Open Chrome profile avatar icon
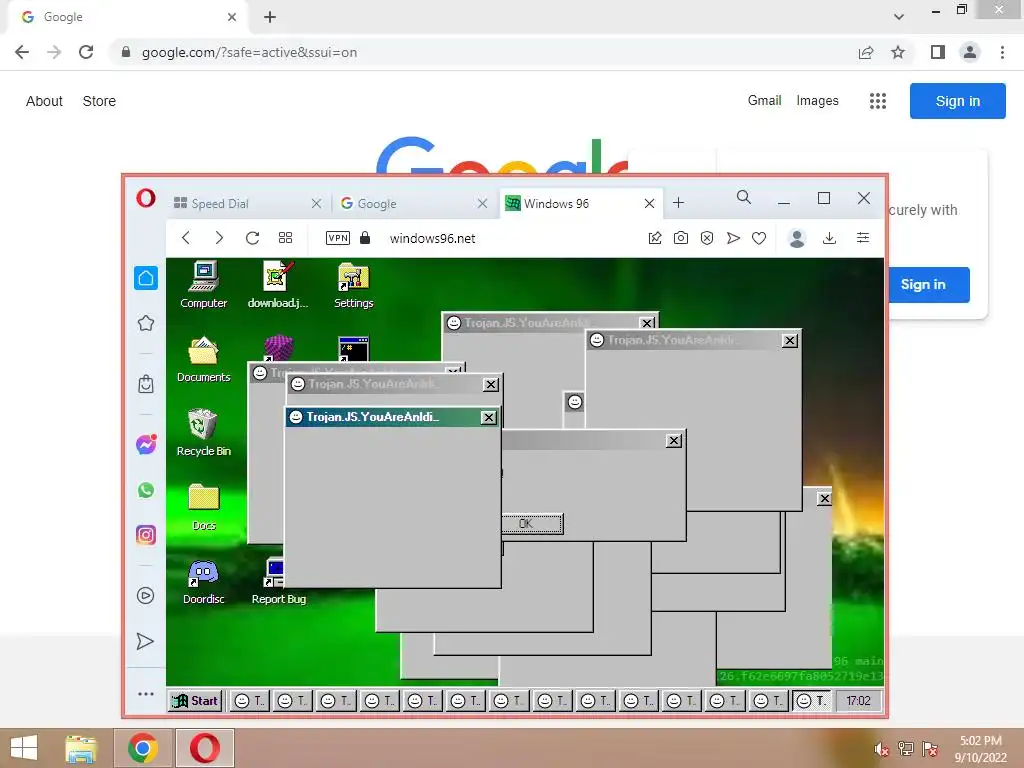The width and height of the screenshot is (1024, 768). pos(970,52)
